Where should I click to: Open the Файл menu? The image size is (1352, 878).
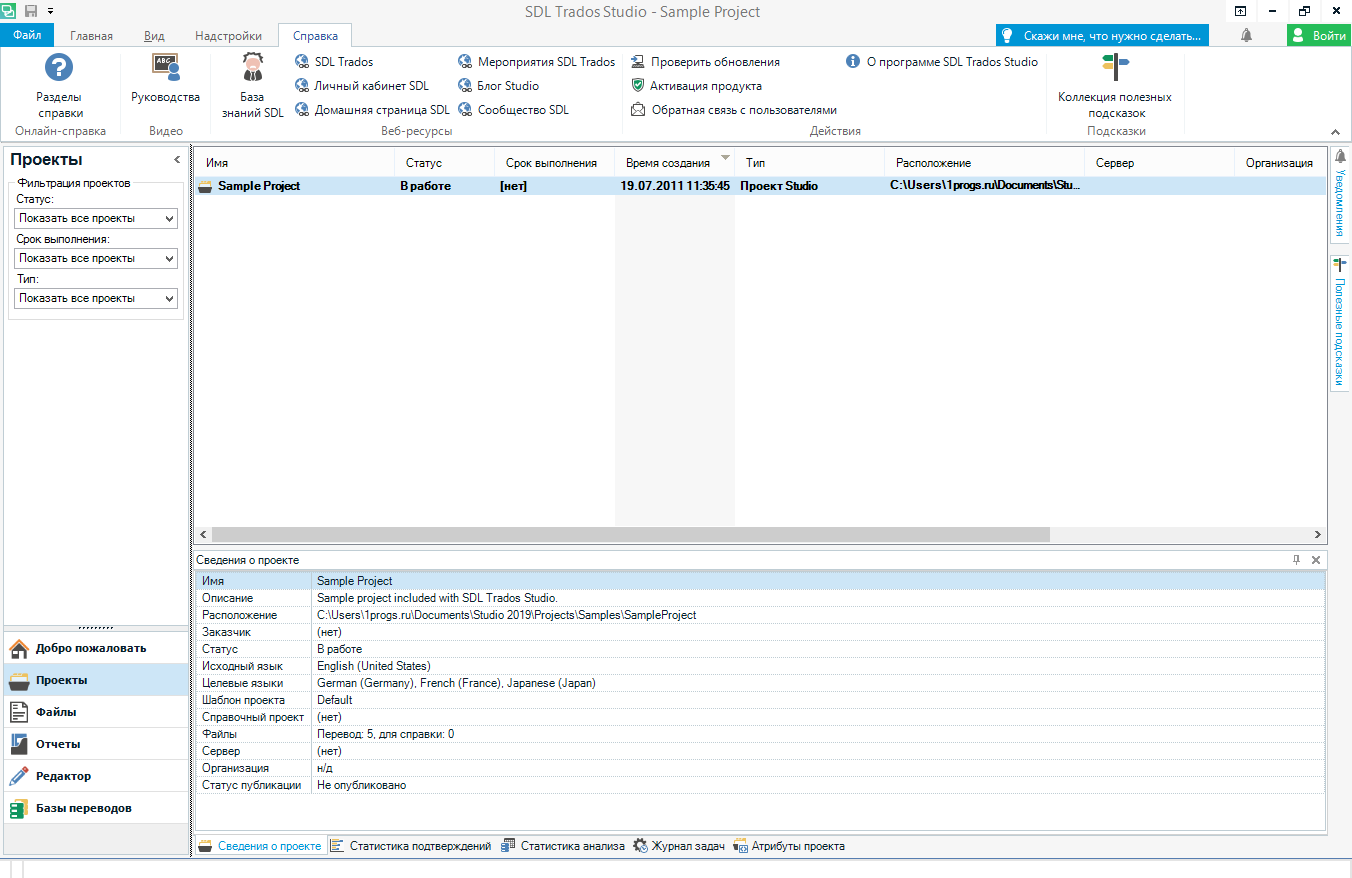click(27, 35)
